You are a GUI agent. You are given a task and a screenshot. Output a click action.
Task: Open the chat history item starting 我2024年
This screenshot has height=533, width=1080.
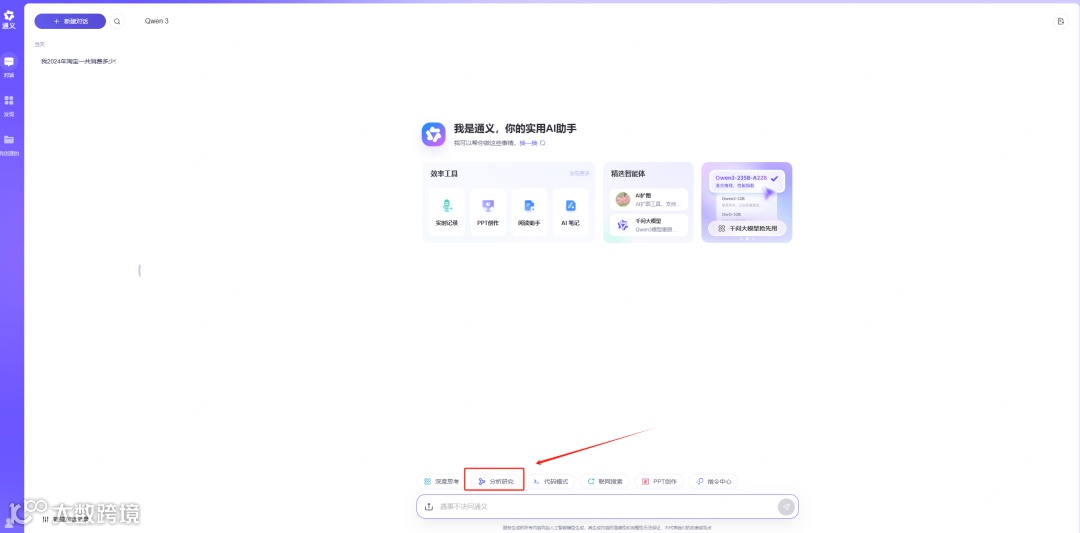pyautogui.click(x=78, y=61)
